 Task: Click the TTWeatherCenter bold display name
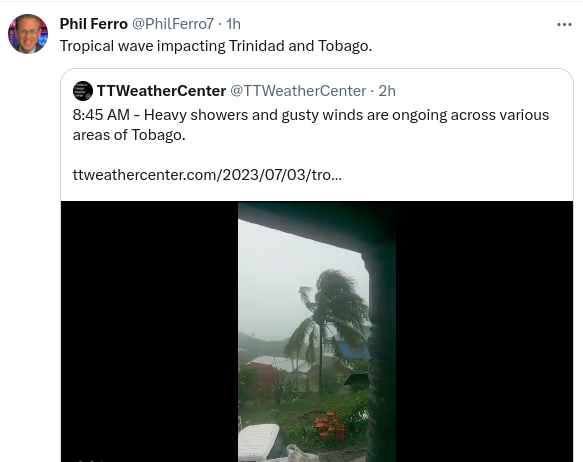click(161, 91)
